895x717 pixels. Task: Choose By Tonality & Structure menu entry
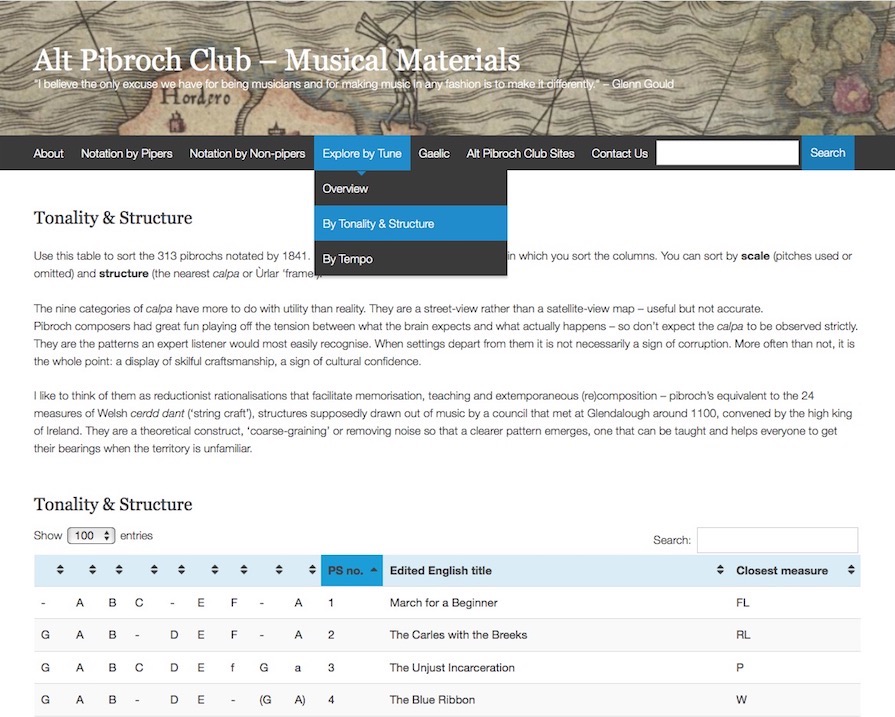[x=378, y=224]
